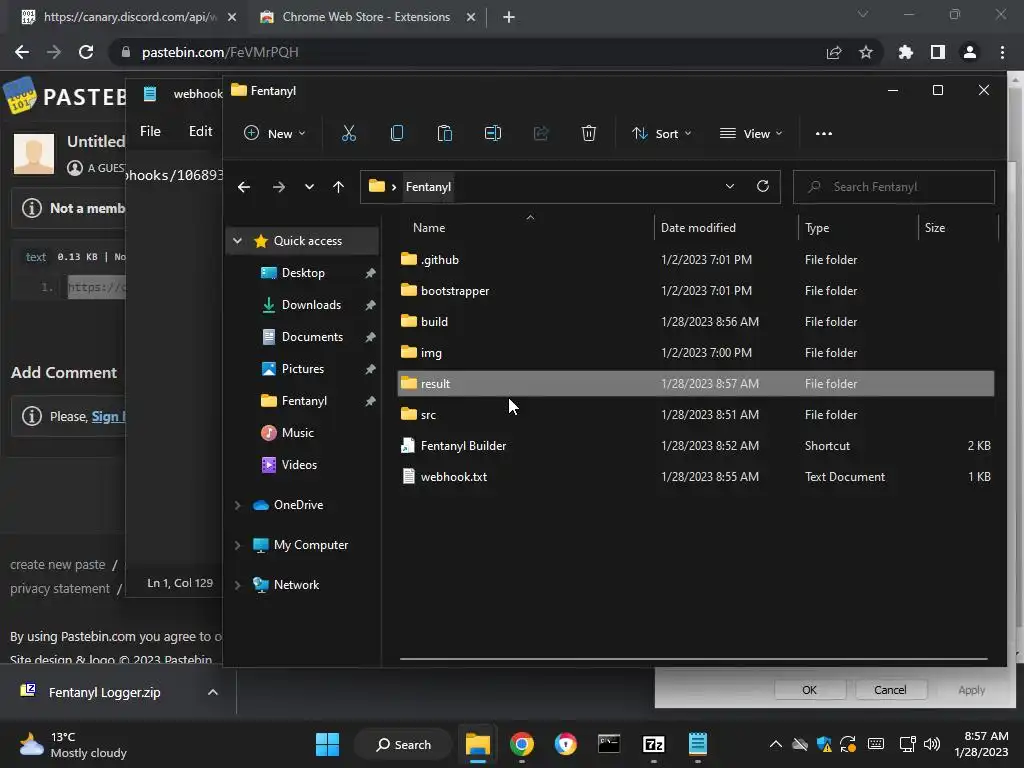Open Notepad Edit menu
This screenshot has width=1024, height=768.
[200, 131]
